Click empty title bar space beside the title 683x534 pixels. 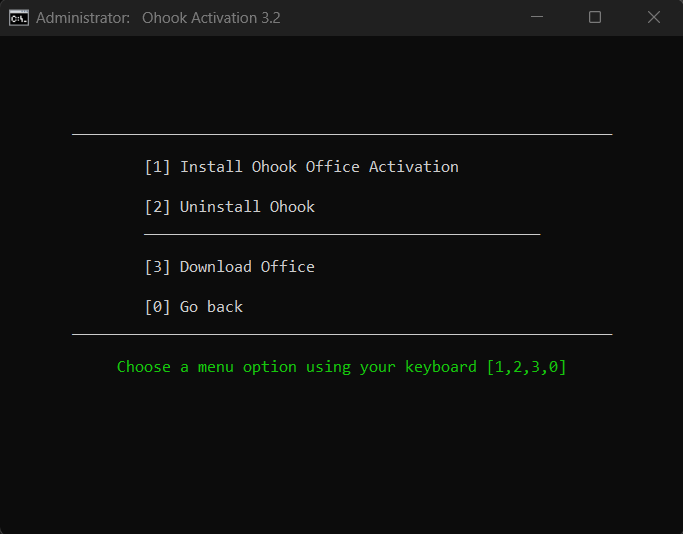(400, 17)
